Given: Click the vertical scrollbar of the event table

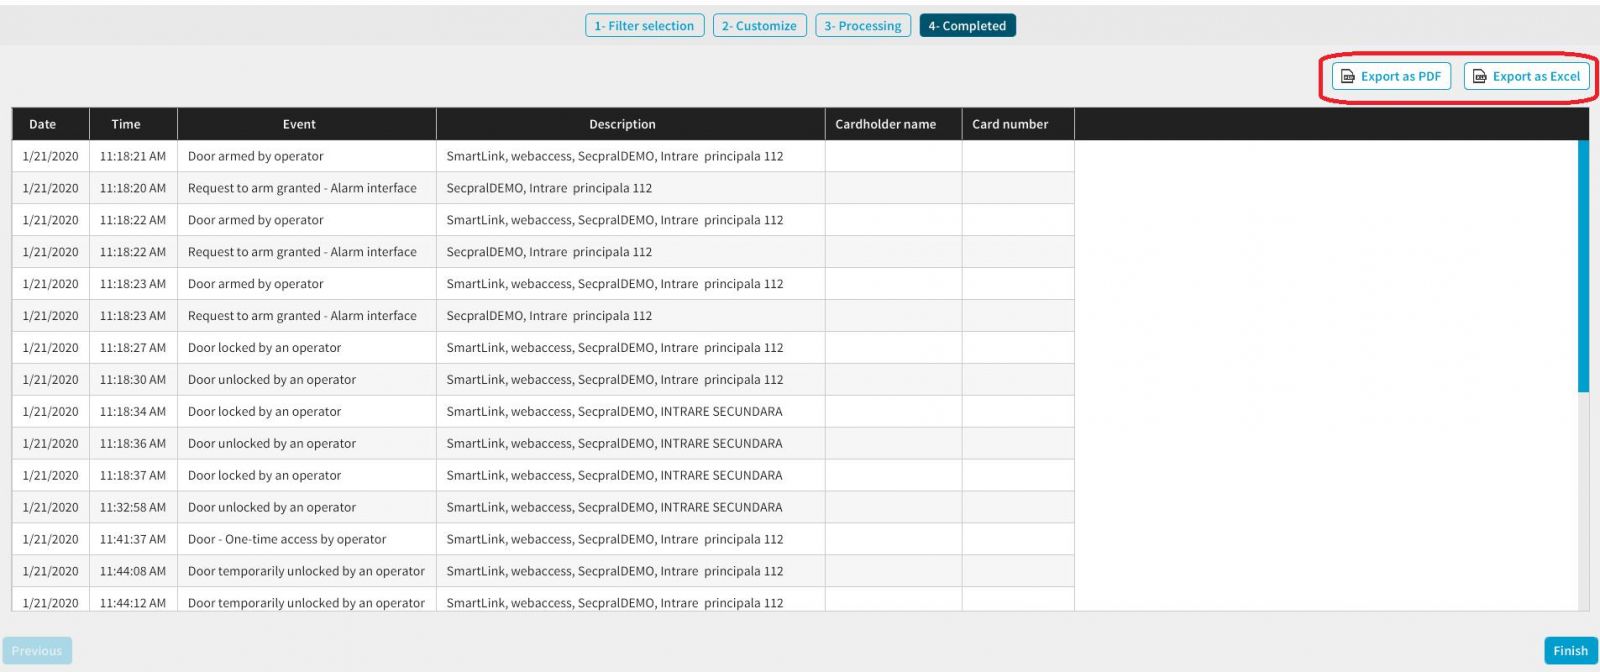Looking at the screenshot, I should pos(1583,266).
